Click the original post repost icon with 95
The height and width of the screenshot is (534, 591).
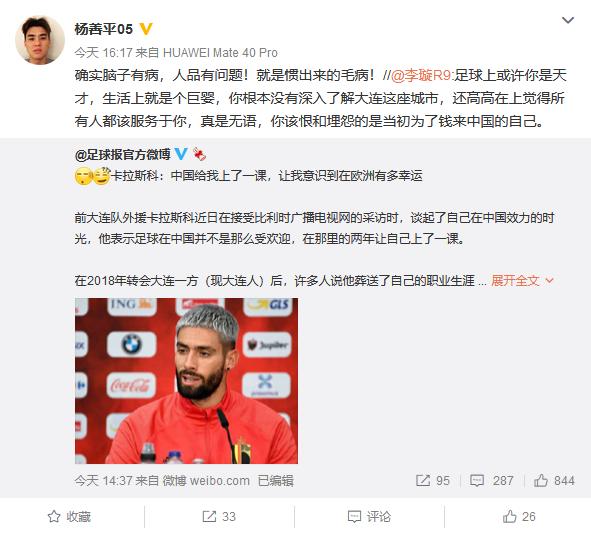432,480
